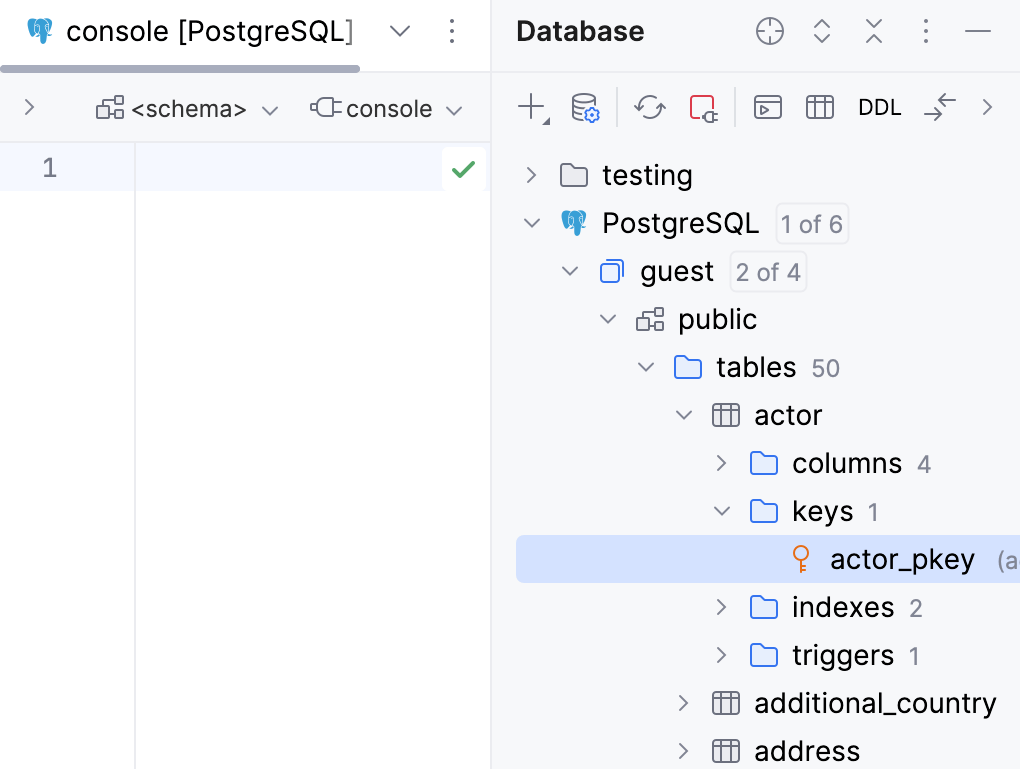Collapse all tree nodes with the collapse icon
1020x769 pixels.
[873, 31]
